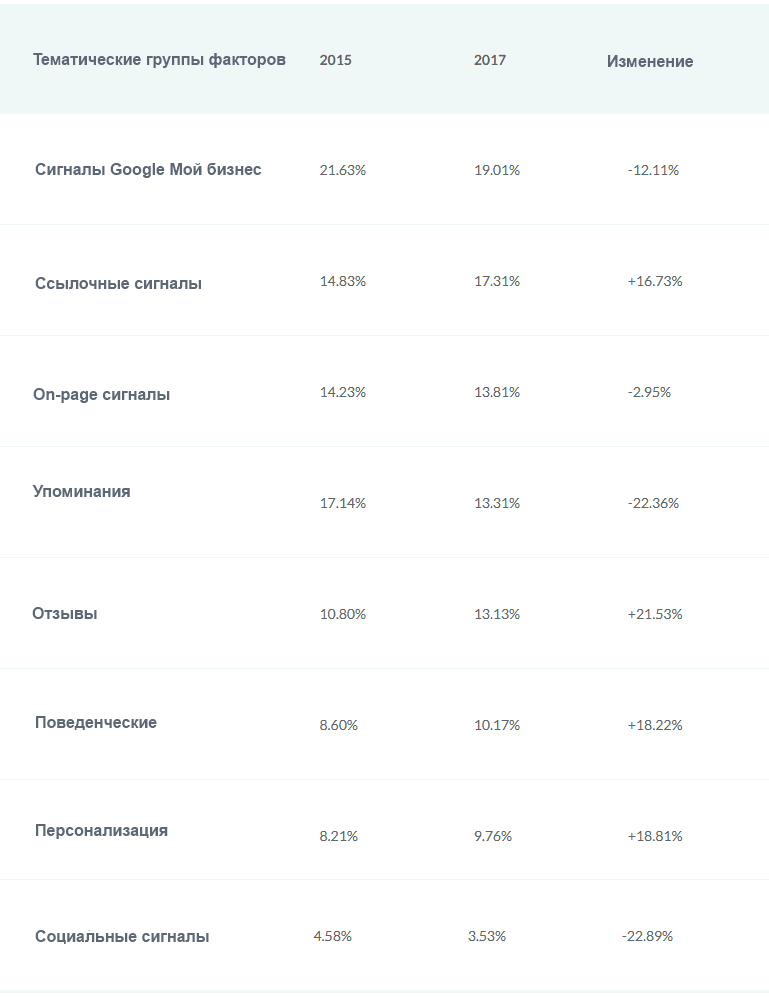Click the 2015 column header
Screen dimensions: 769x997
coord(335,60)
